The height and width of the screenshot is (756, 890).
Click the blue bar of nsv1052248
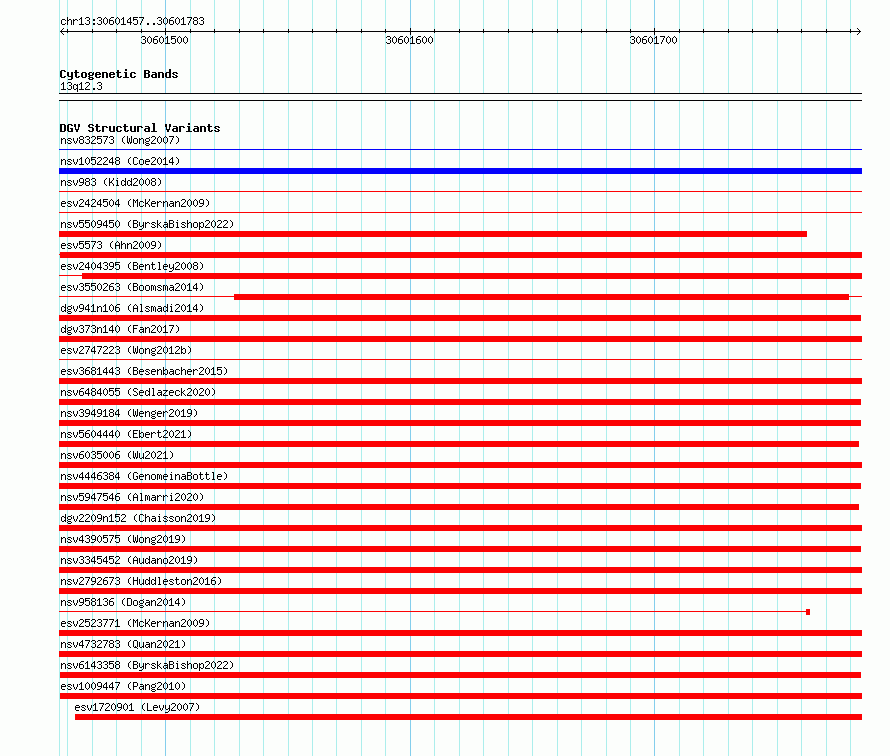(x=460, y=171)
